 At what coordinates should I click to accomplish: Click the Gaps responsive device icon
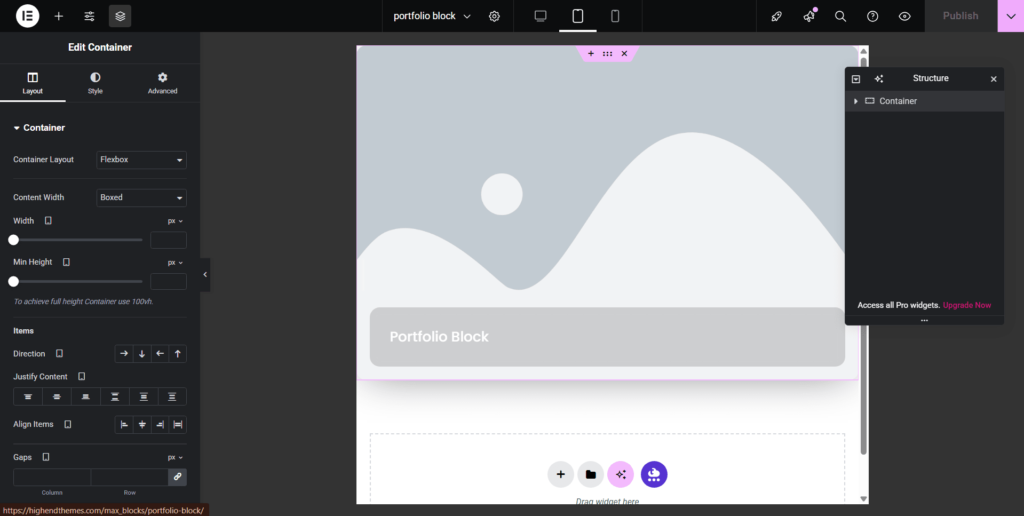[46, 457]
